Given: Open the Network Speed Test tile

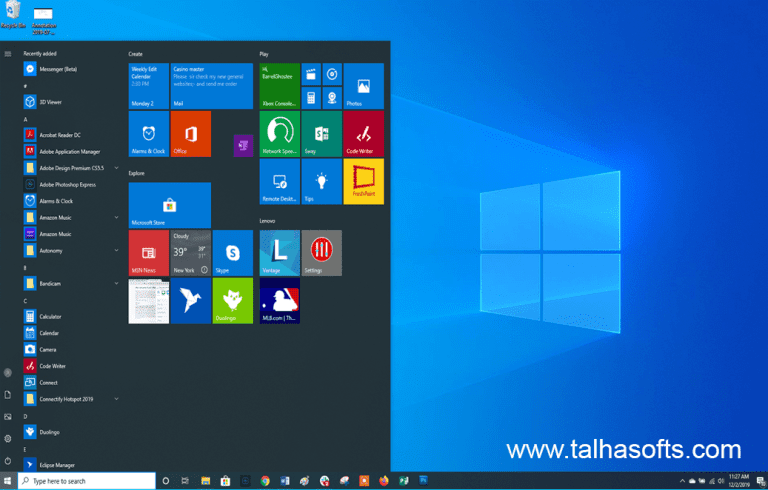Looking at the screenshot, I should pos(280,134).
